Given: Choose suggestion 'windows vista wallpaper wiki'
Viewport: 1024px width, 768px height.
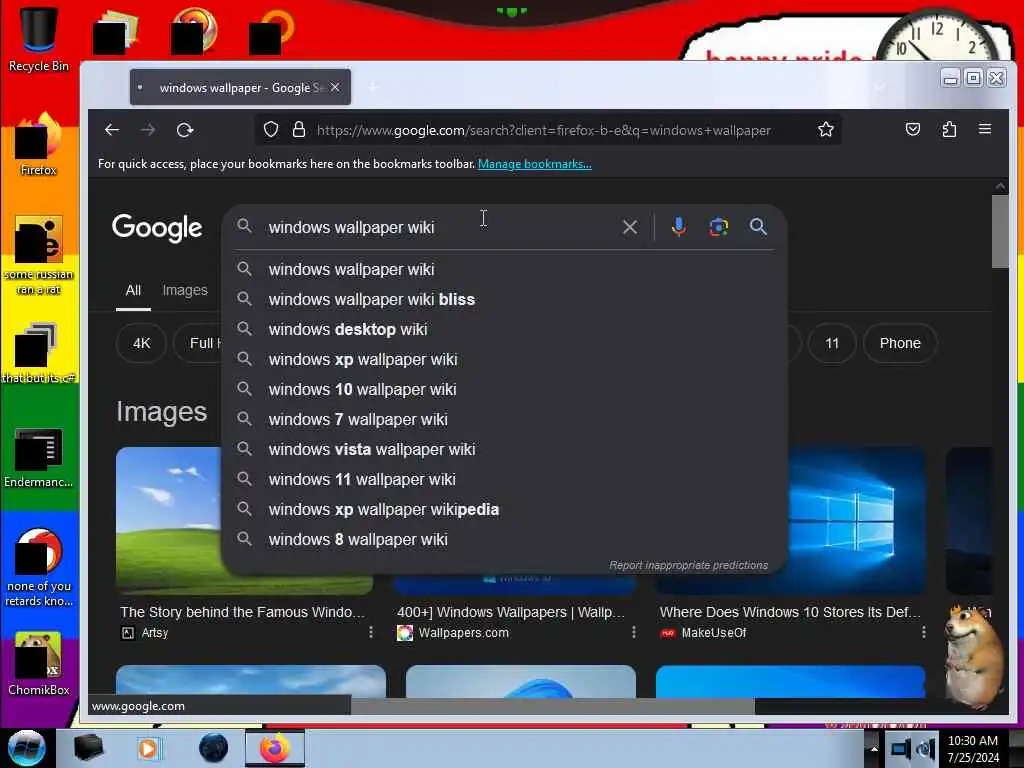Looking at the screenshot, I should click(x=503, y=449).
